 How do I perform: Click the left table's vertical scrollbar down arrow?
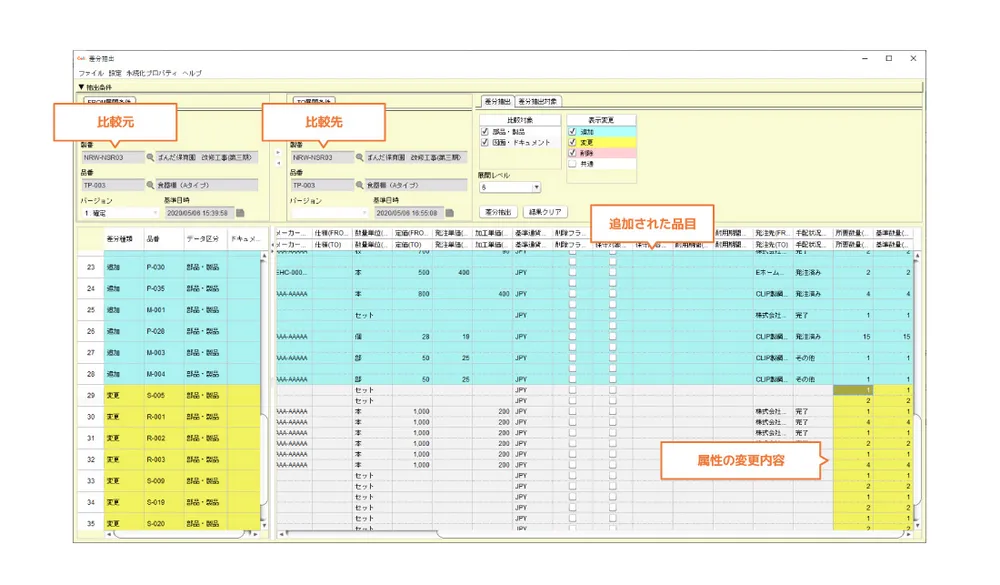tap(264, 525)
